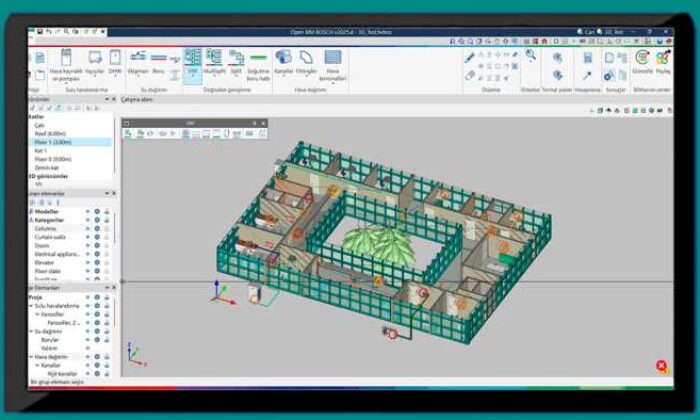Close the Görünümler side panel

(x=114, y=99)
